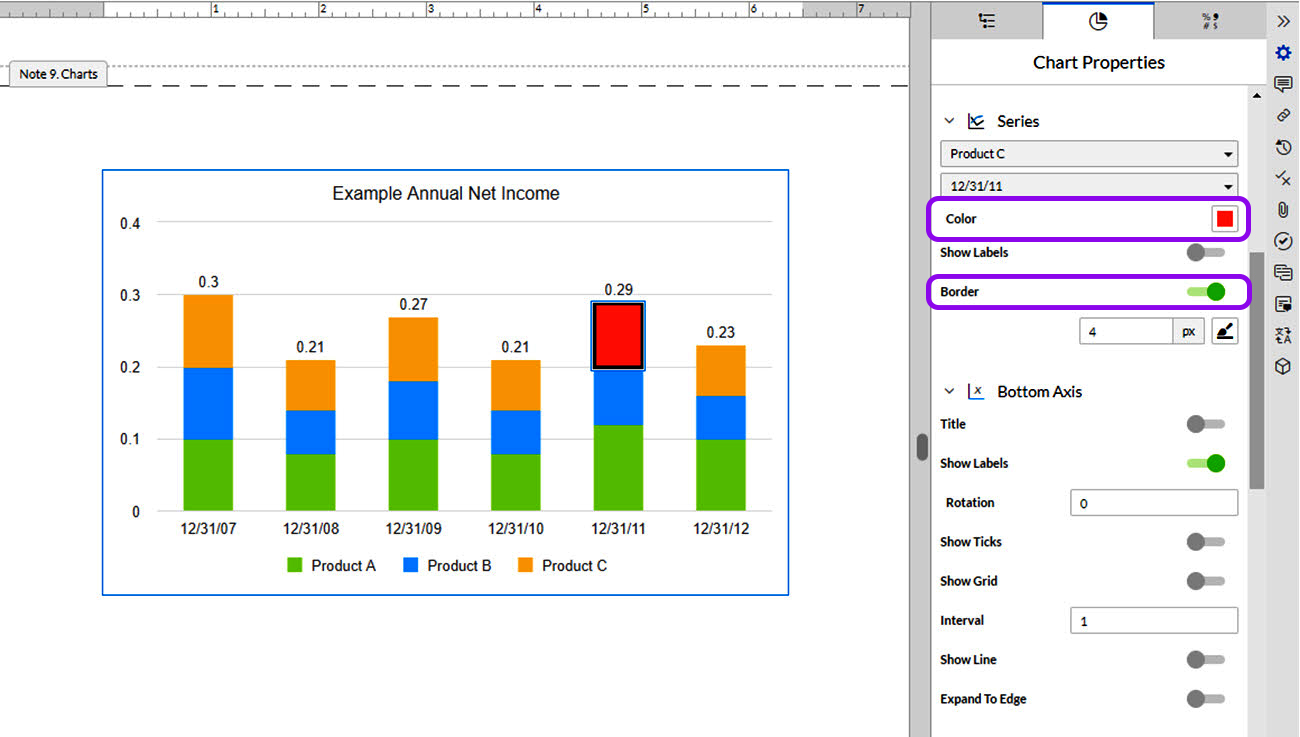Enable Show Labels for the Product C series
The image size is (1300, 737).
click(1205, 252)
